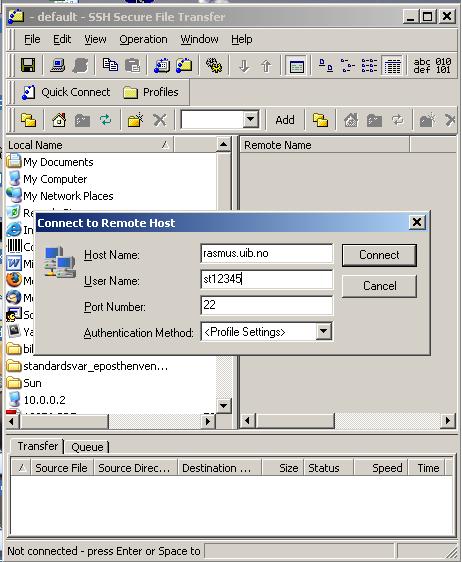Switch to the Queue tab
The image size is (462, 562).
[x=87, y=447]
